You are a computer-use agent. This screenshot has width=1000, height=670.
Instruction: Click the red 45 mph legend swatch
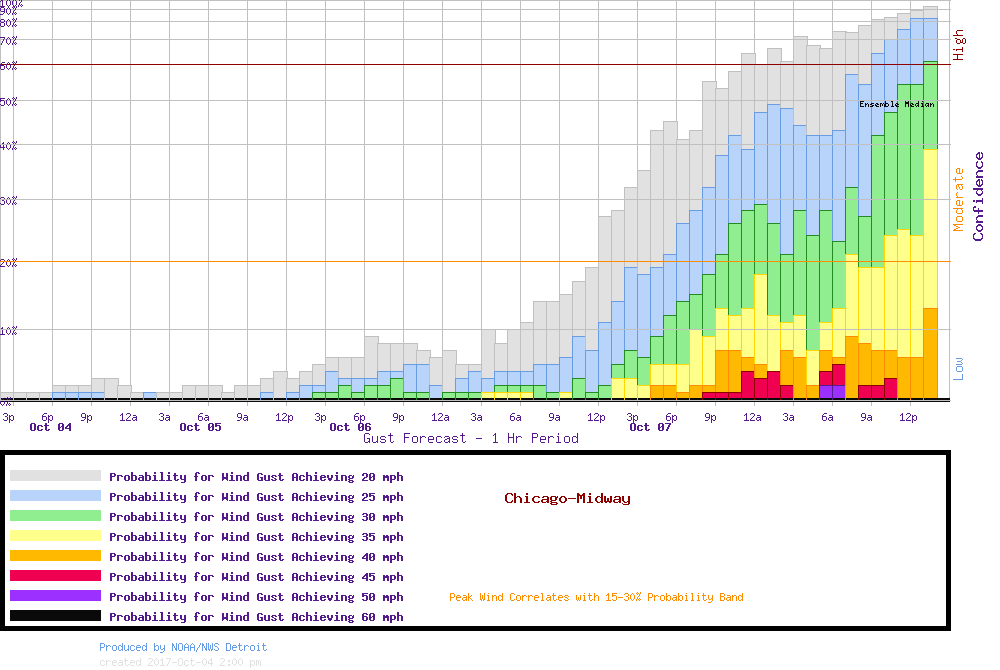tap(55, 576)
